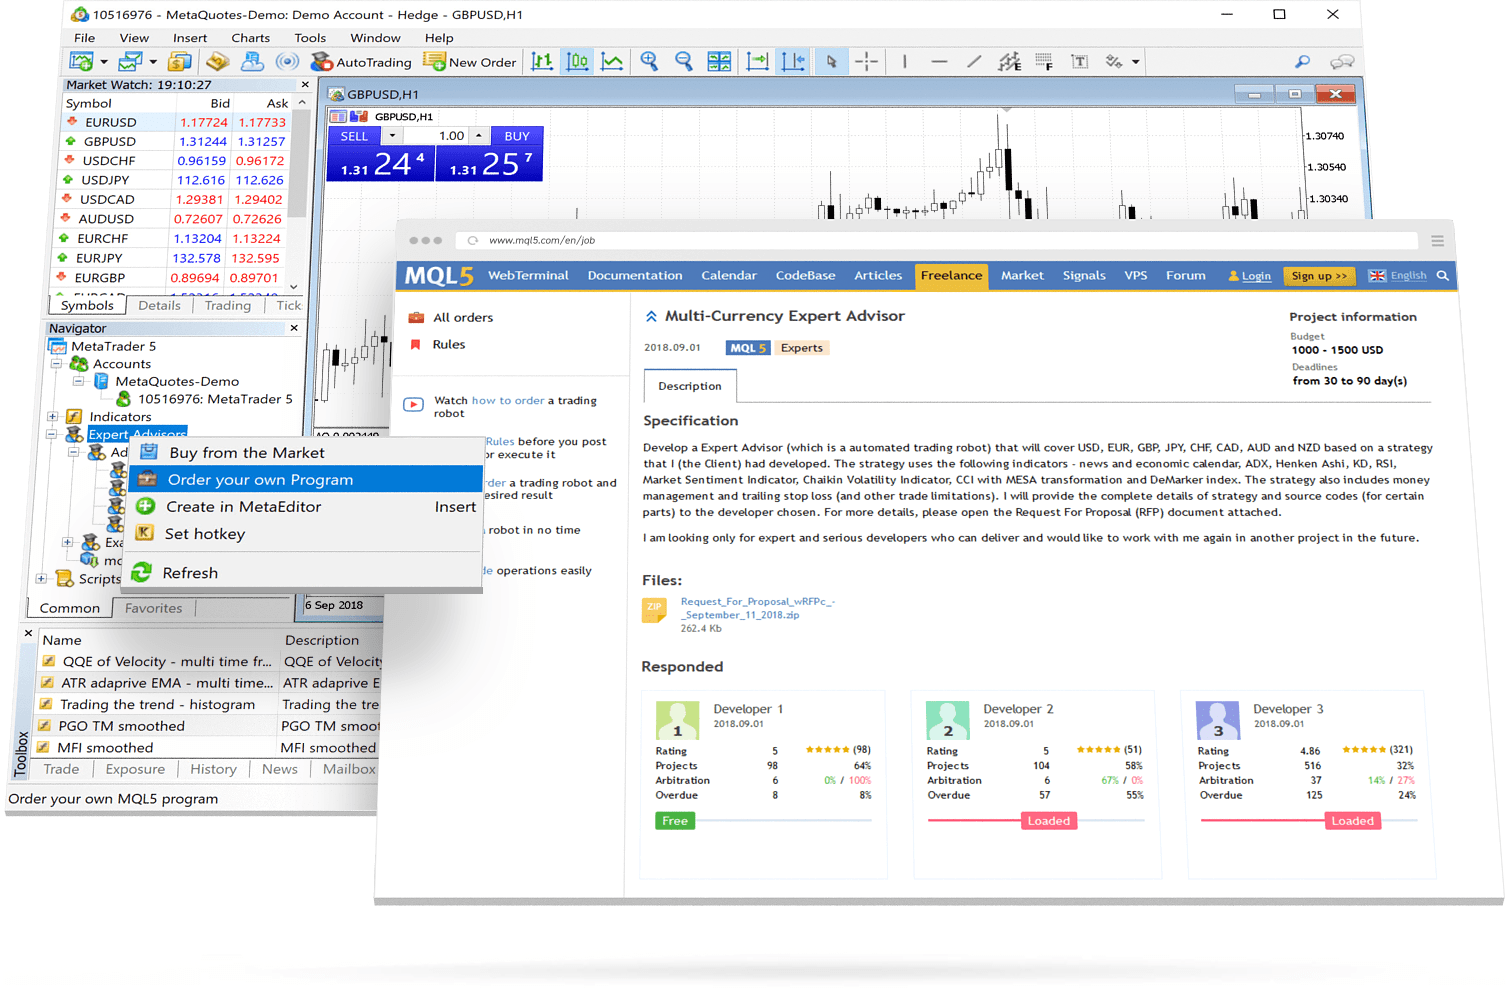Insert a Text label on the chart
The height and width of the screenshot is (993, 1510).
click(x=1080, y=61)
